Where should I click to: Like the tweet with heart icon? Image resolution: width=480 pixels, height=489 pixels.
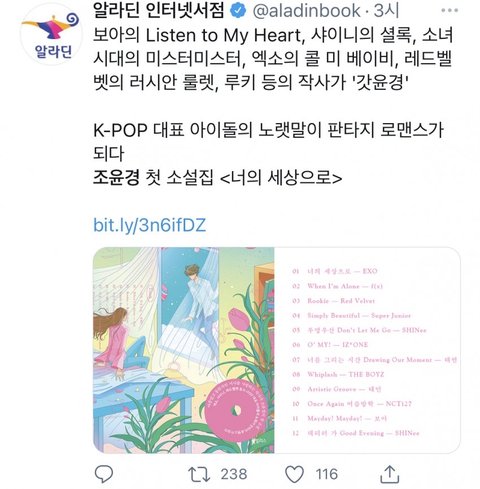(x=295, y=474)
